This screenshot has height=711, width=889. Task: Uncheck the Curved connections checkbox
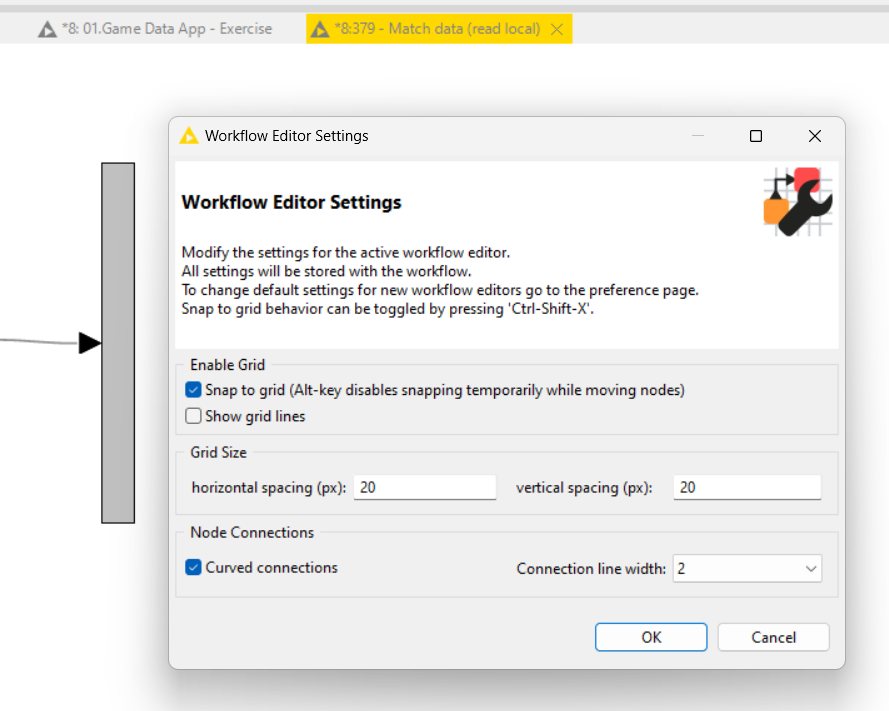pyautogui.click(x=193, y=568)
